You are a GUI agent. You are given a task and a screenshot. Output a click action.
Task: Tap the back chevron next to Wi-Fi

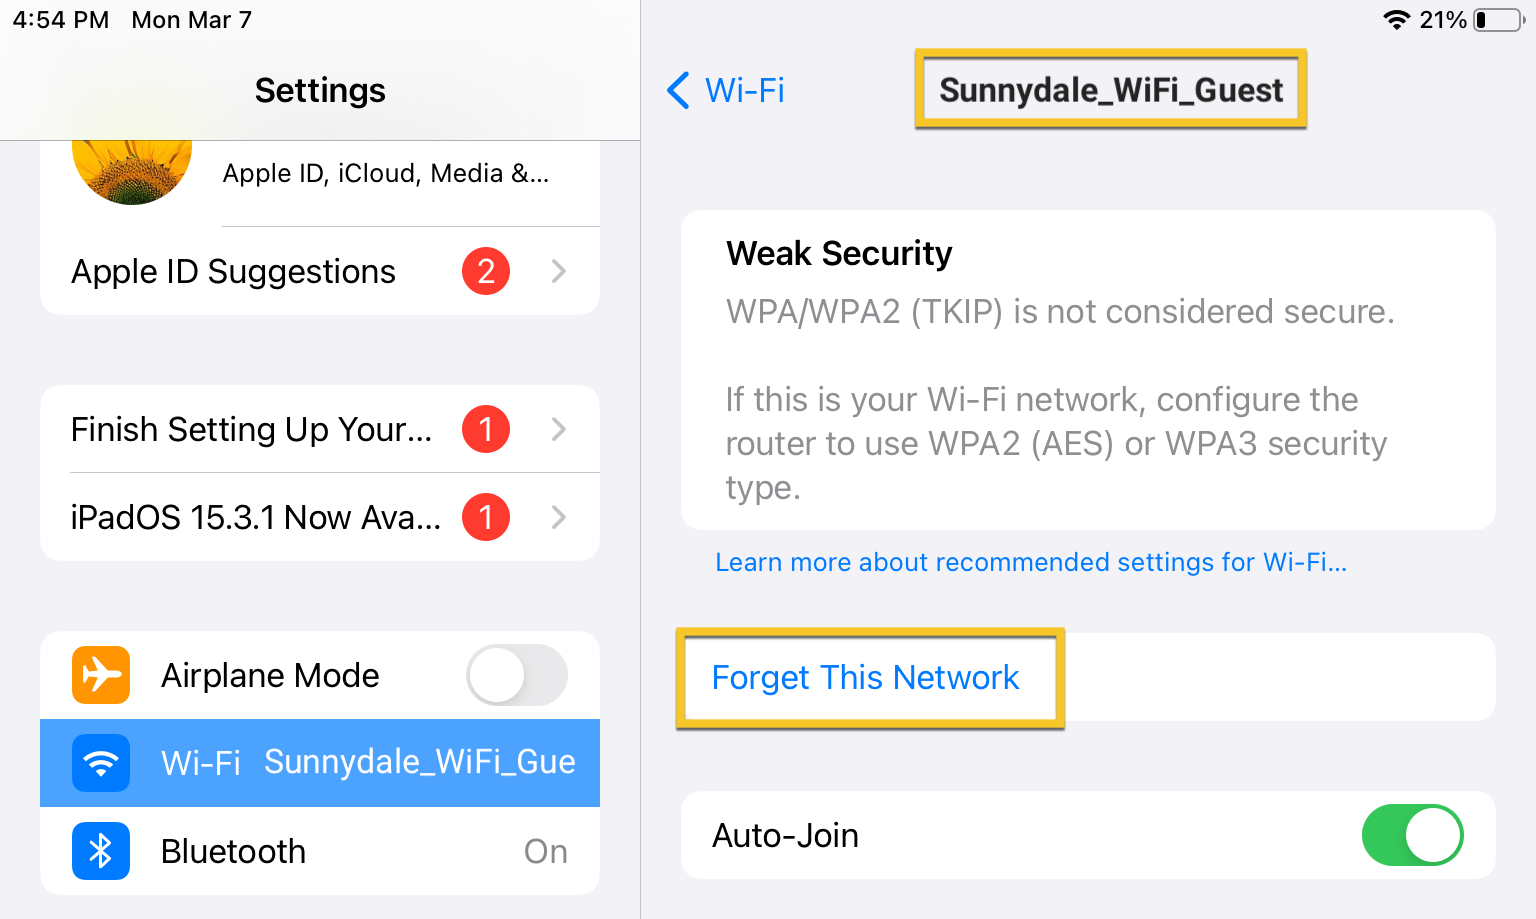coord(679,90)
